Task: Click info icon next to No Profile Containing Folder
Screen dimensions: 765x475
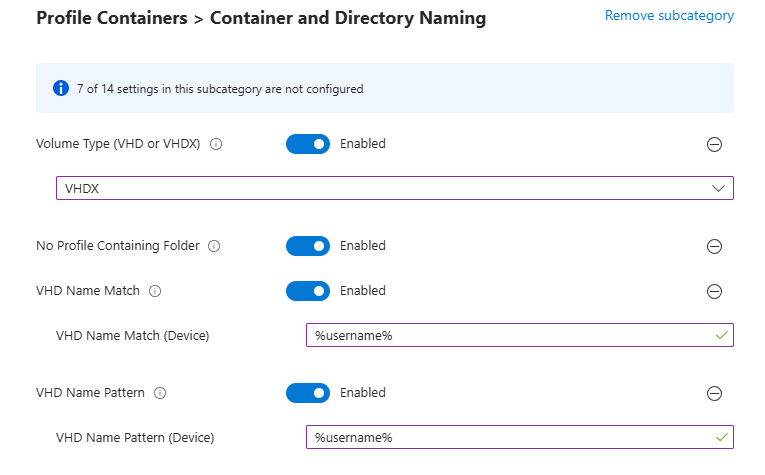Action: click(x=214, y=246)
